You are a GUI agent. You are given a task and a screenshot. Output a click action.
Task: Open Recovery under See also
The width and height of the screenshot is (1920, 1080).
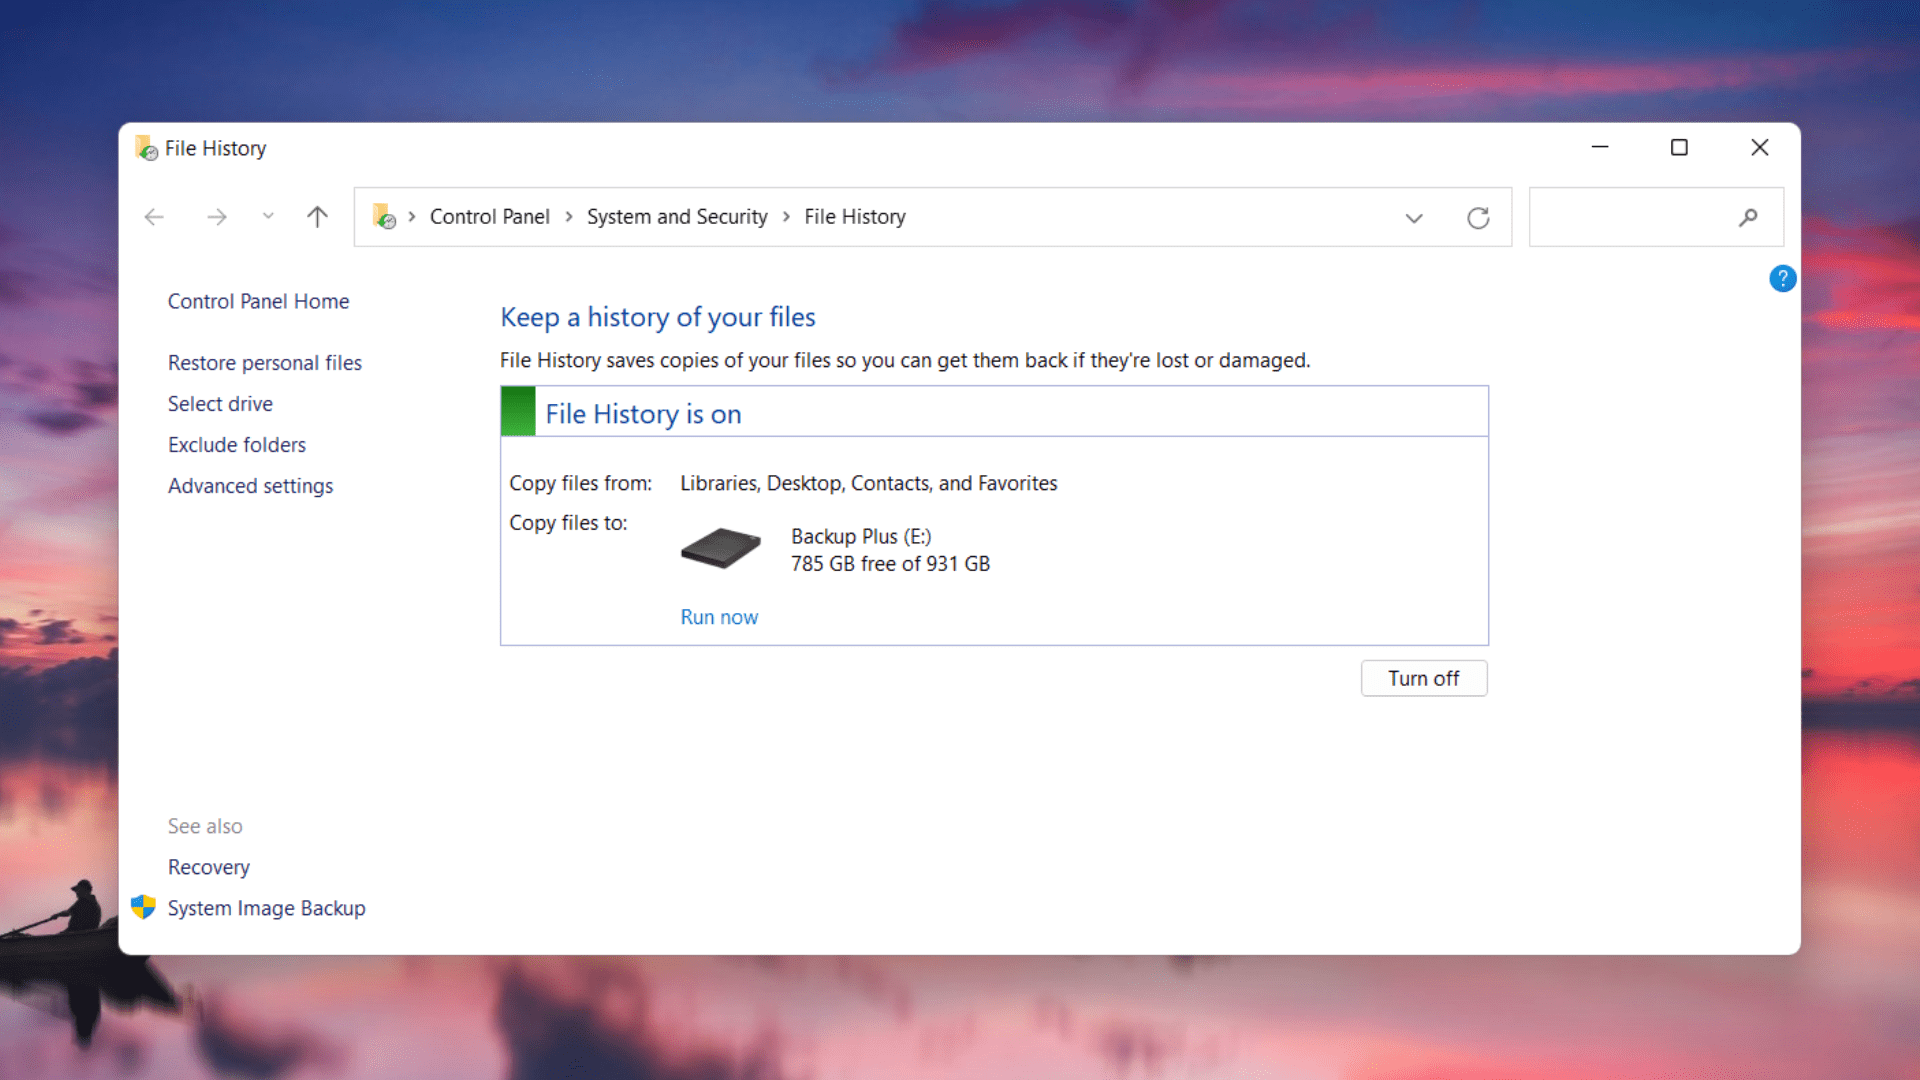point(208,867)
